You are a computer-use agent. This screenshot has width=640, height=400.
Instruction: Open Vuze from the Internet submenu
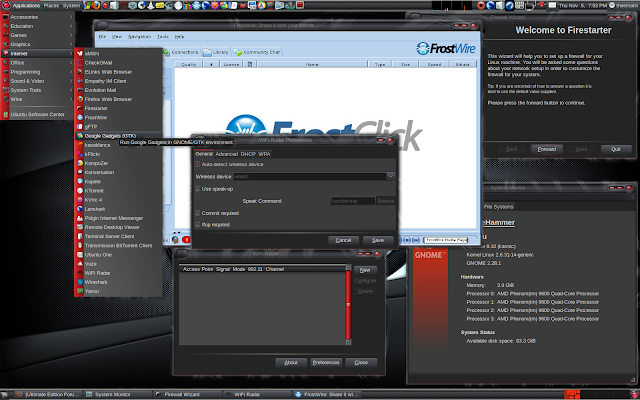118,264
